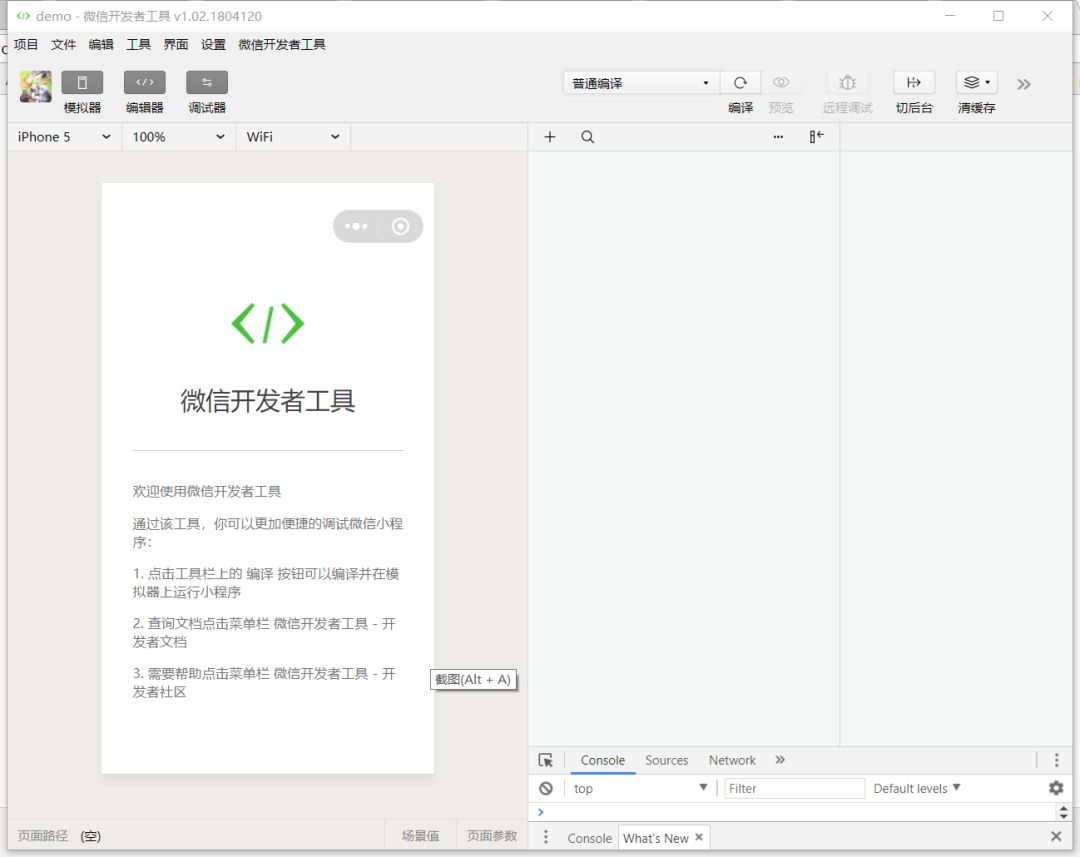1080x857 pixels.
Task: Open the 100% zoom dropdown
Action: point(178,137)
